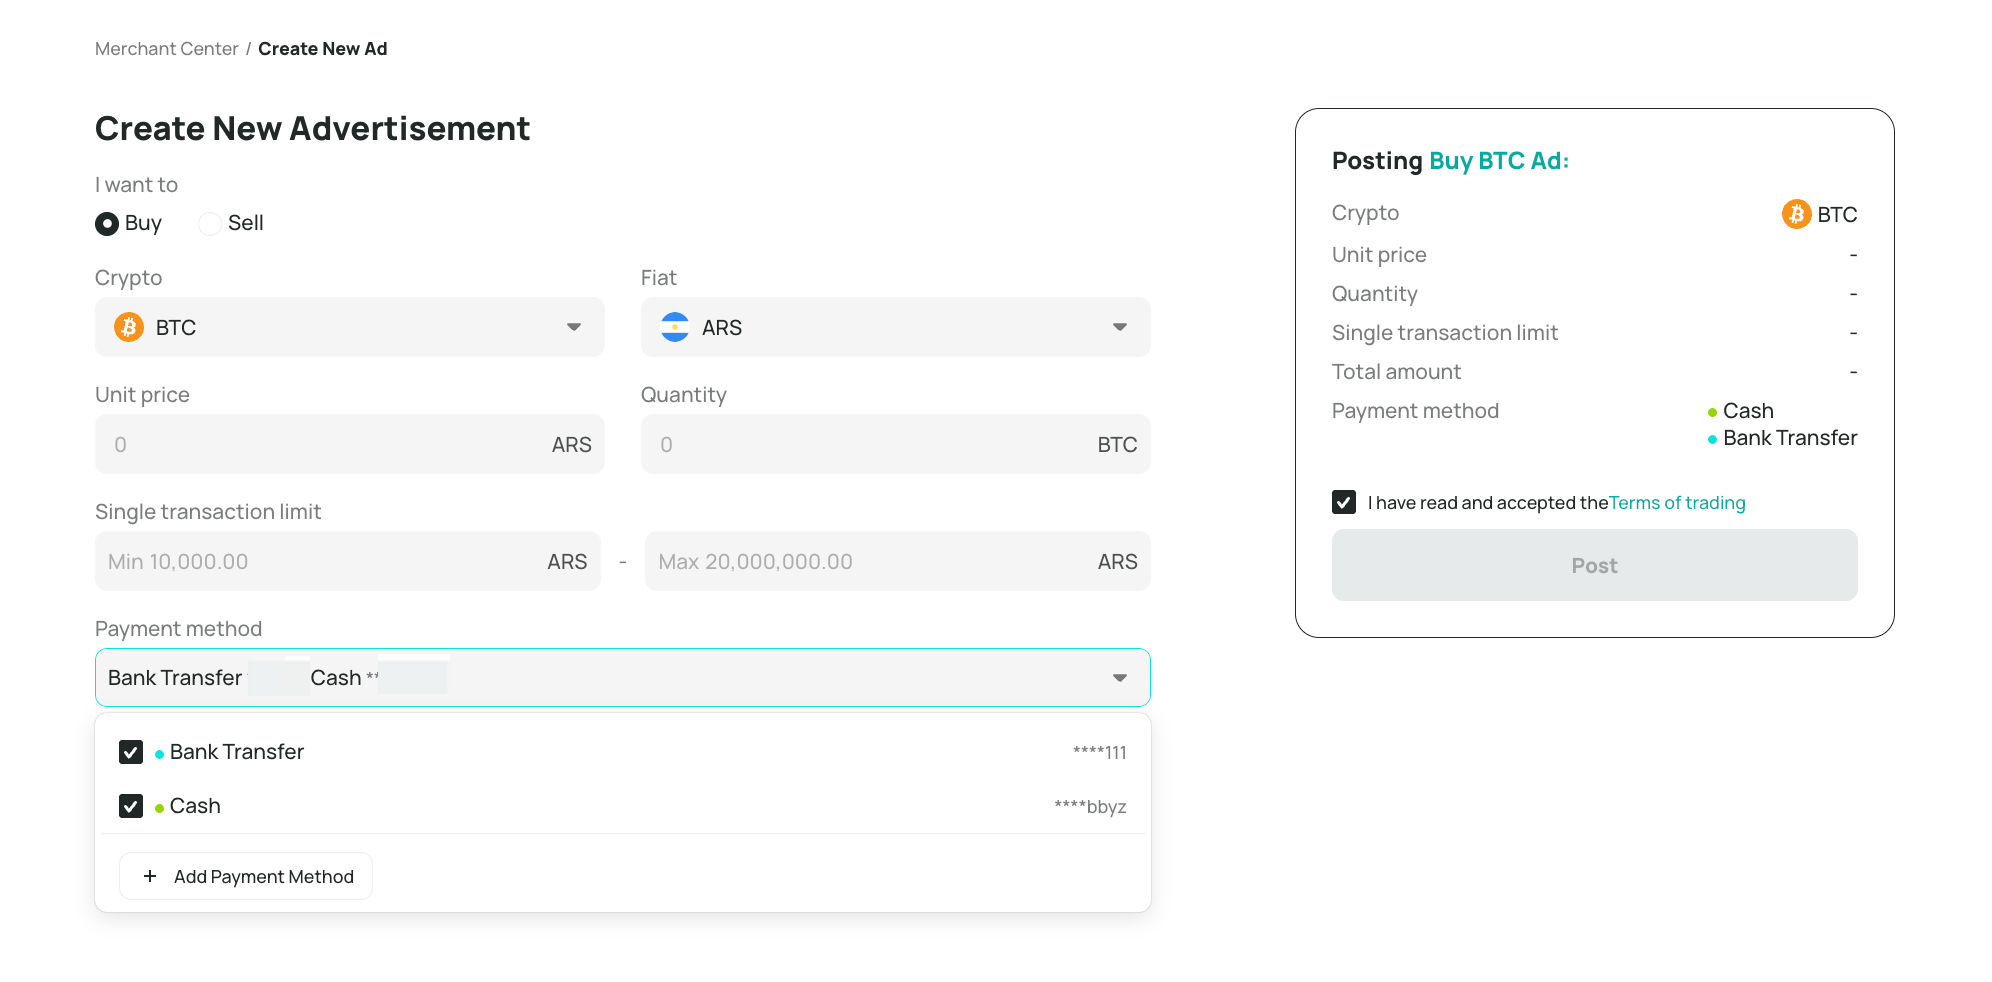Image resolution: width=1992 pixels, height=982 pixels.
Task: Click the Single transaction limit label in summary
Action: pos(1445,333)
